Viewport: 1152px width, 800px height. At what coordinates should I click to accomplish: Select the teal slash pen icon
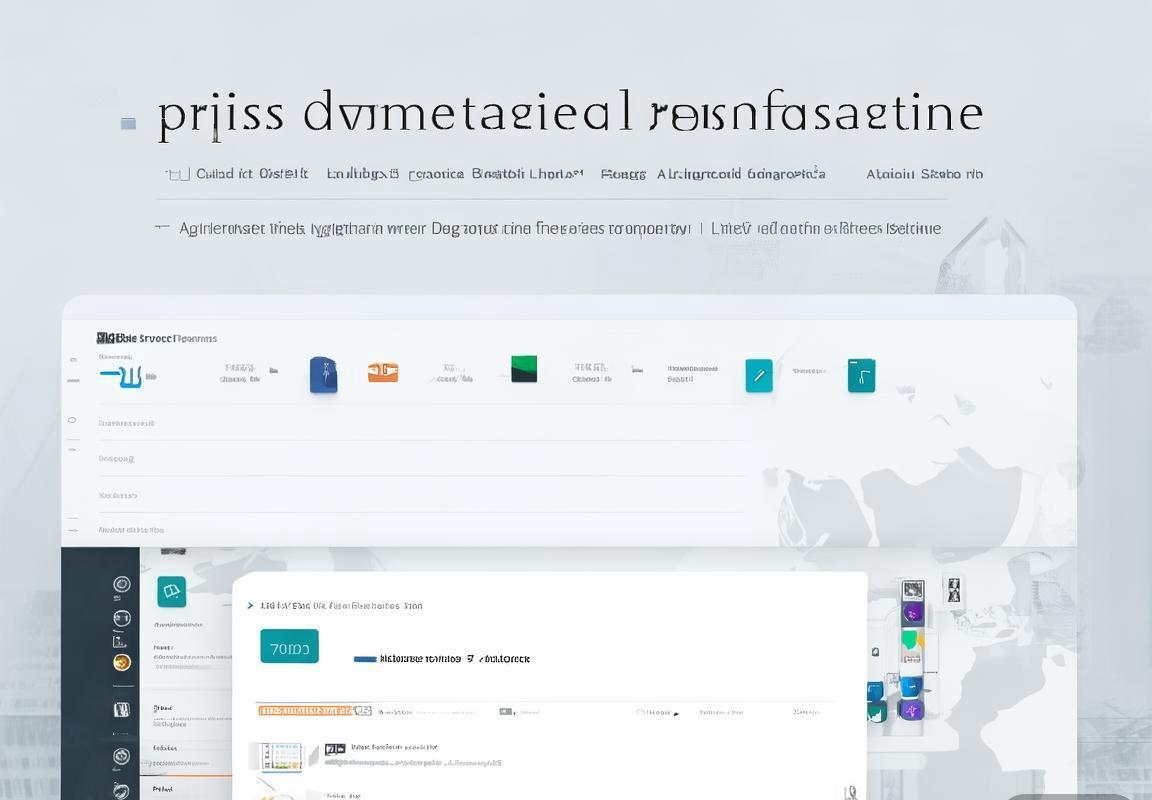point(759,375)
